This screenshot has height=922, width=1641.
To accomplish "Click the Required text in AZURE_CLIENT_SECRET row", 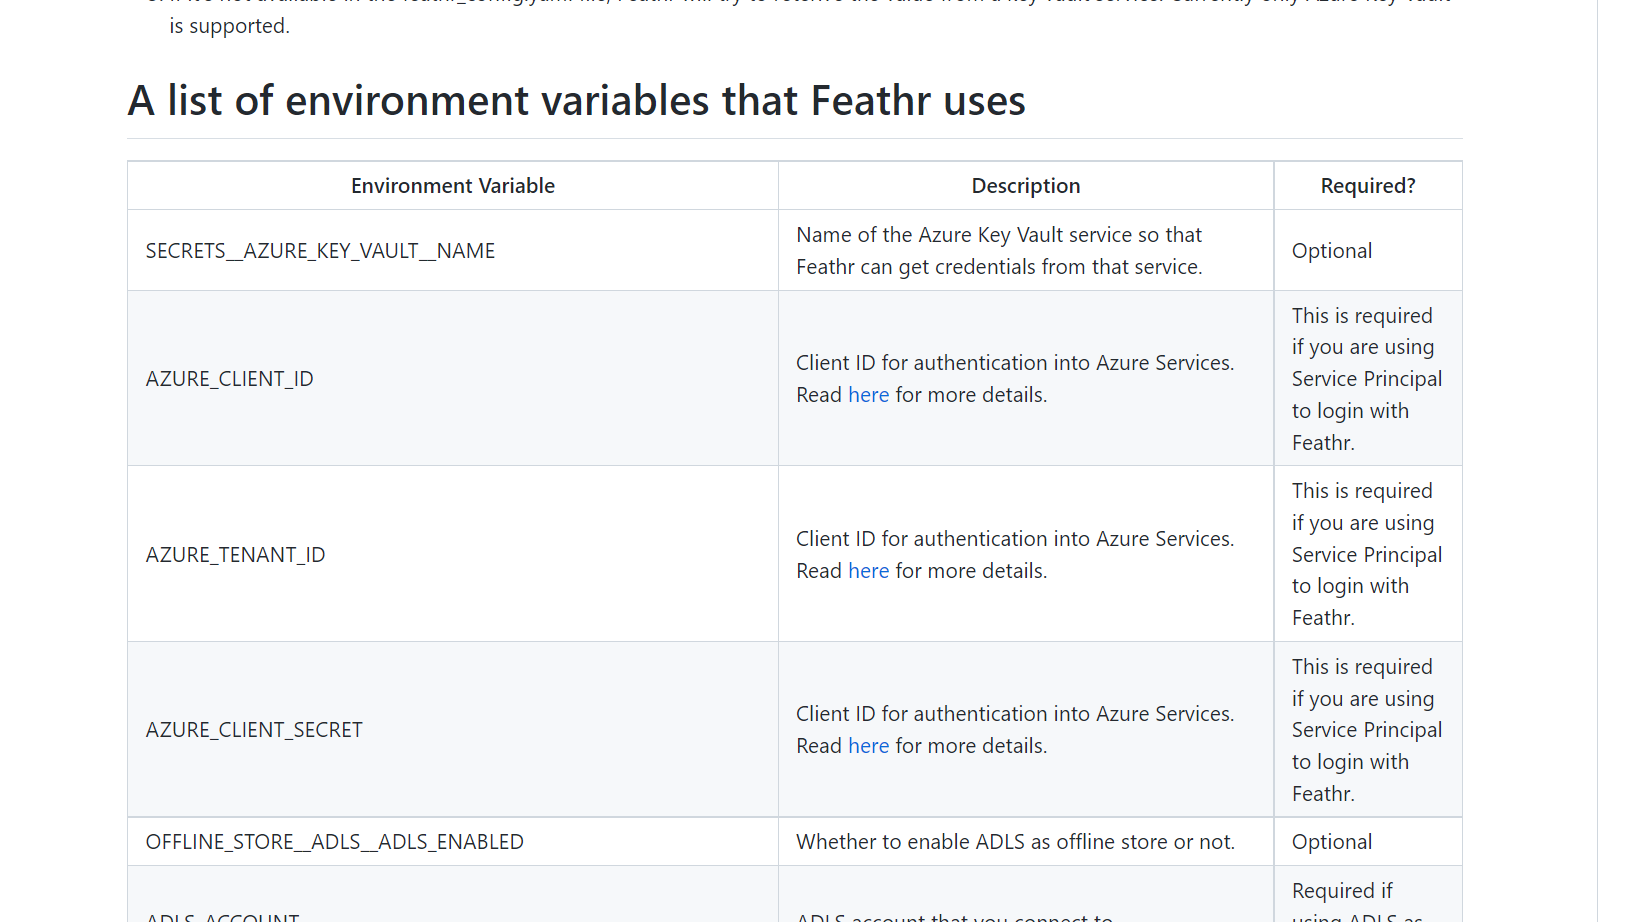I will pyautogui.click(x=1367, y=730).
